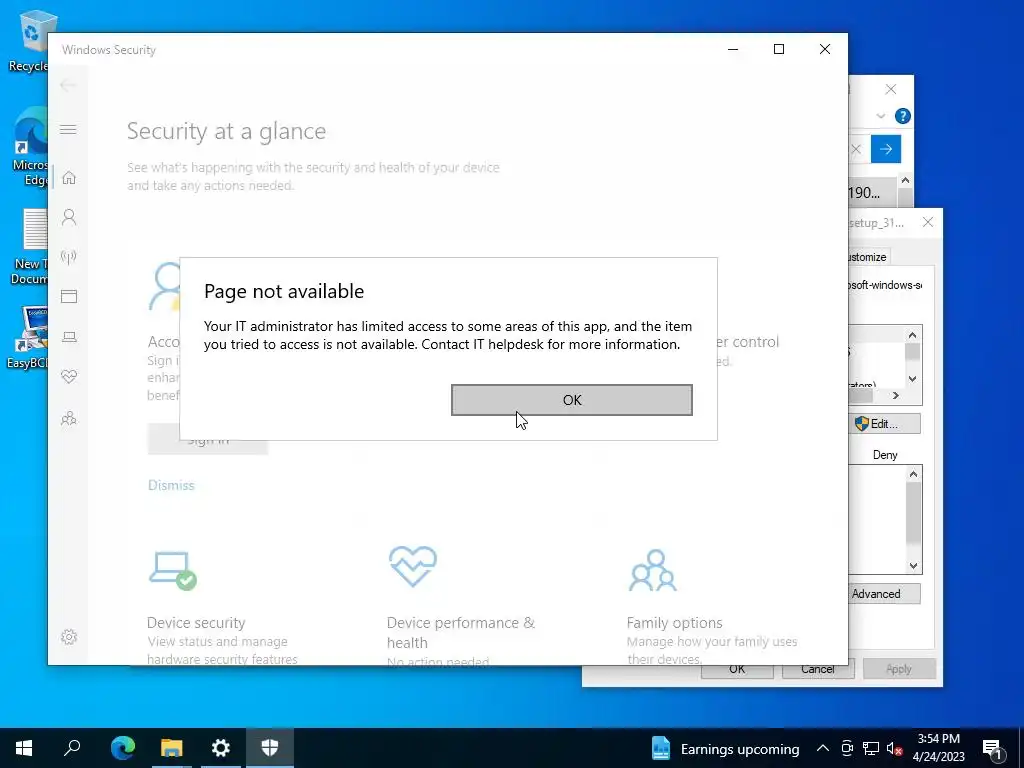Open the Action Center notifications icon

coord(993,749)
